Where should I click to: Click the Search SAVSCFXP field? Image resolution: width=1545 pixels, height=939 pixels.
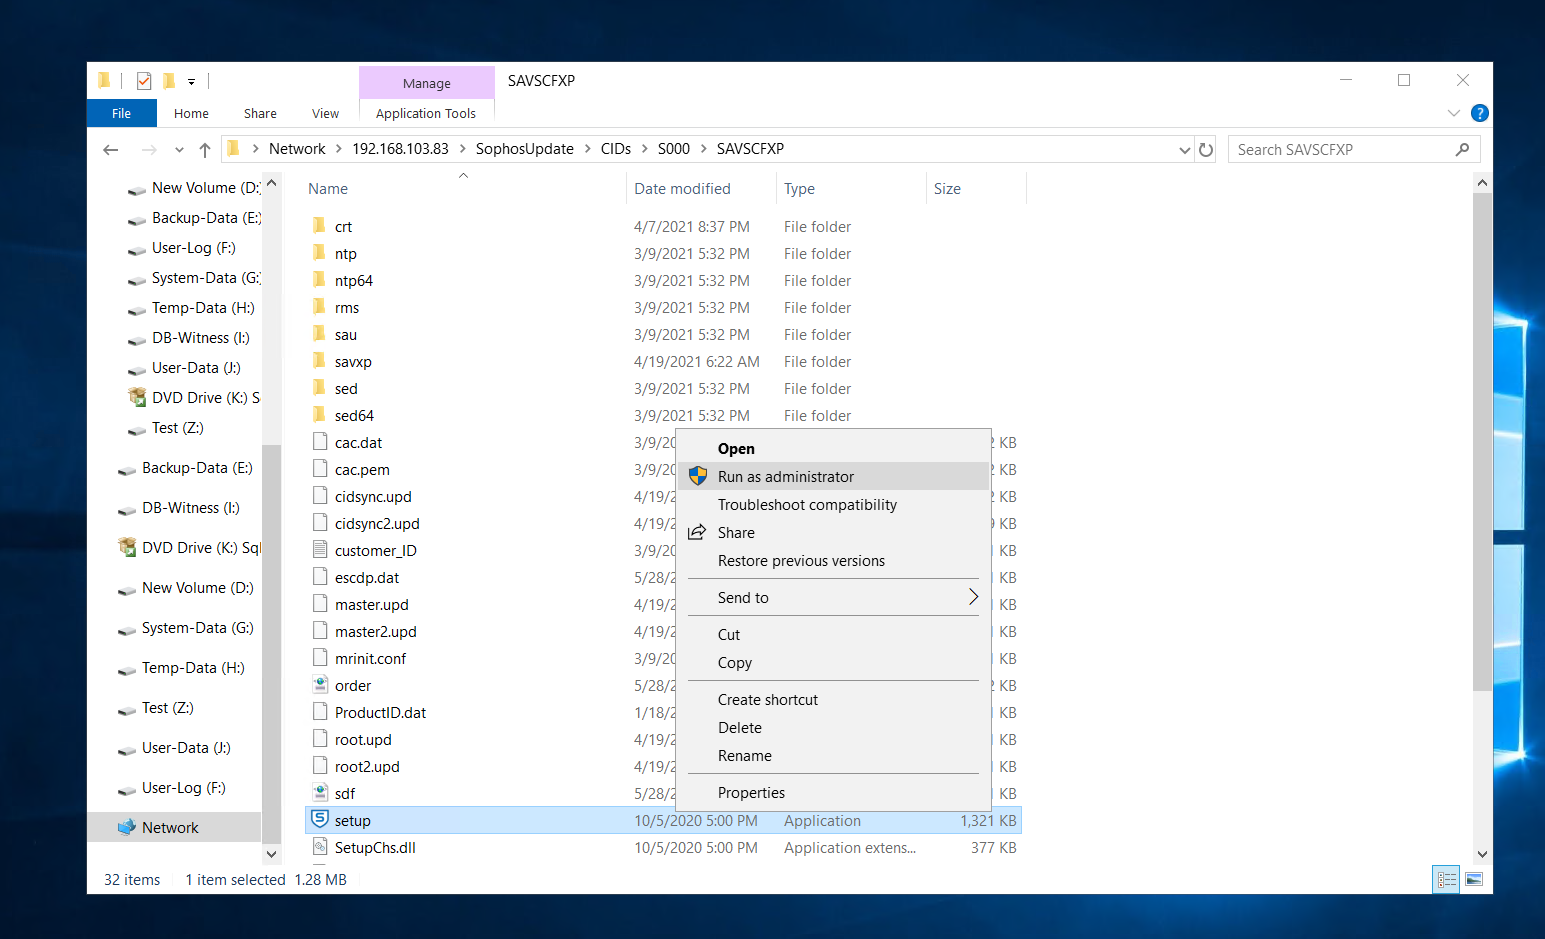(x=1354, y=149)
